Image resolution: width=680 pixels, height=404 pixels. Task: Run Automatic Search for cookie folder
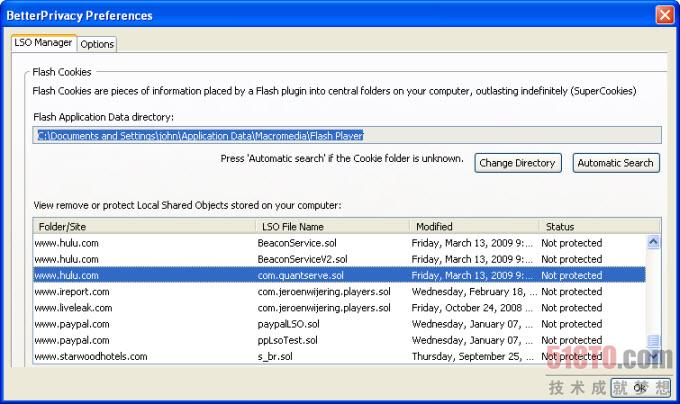616,163
